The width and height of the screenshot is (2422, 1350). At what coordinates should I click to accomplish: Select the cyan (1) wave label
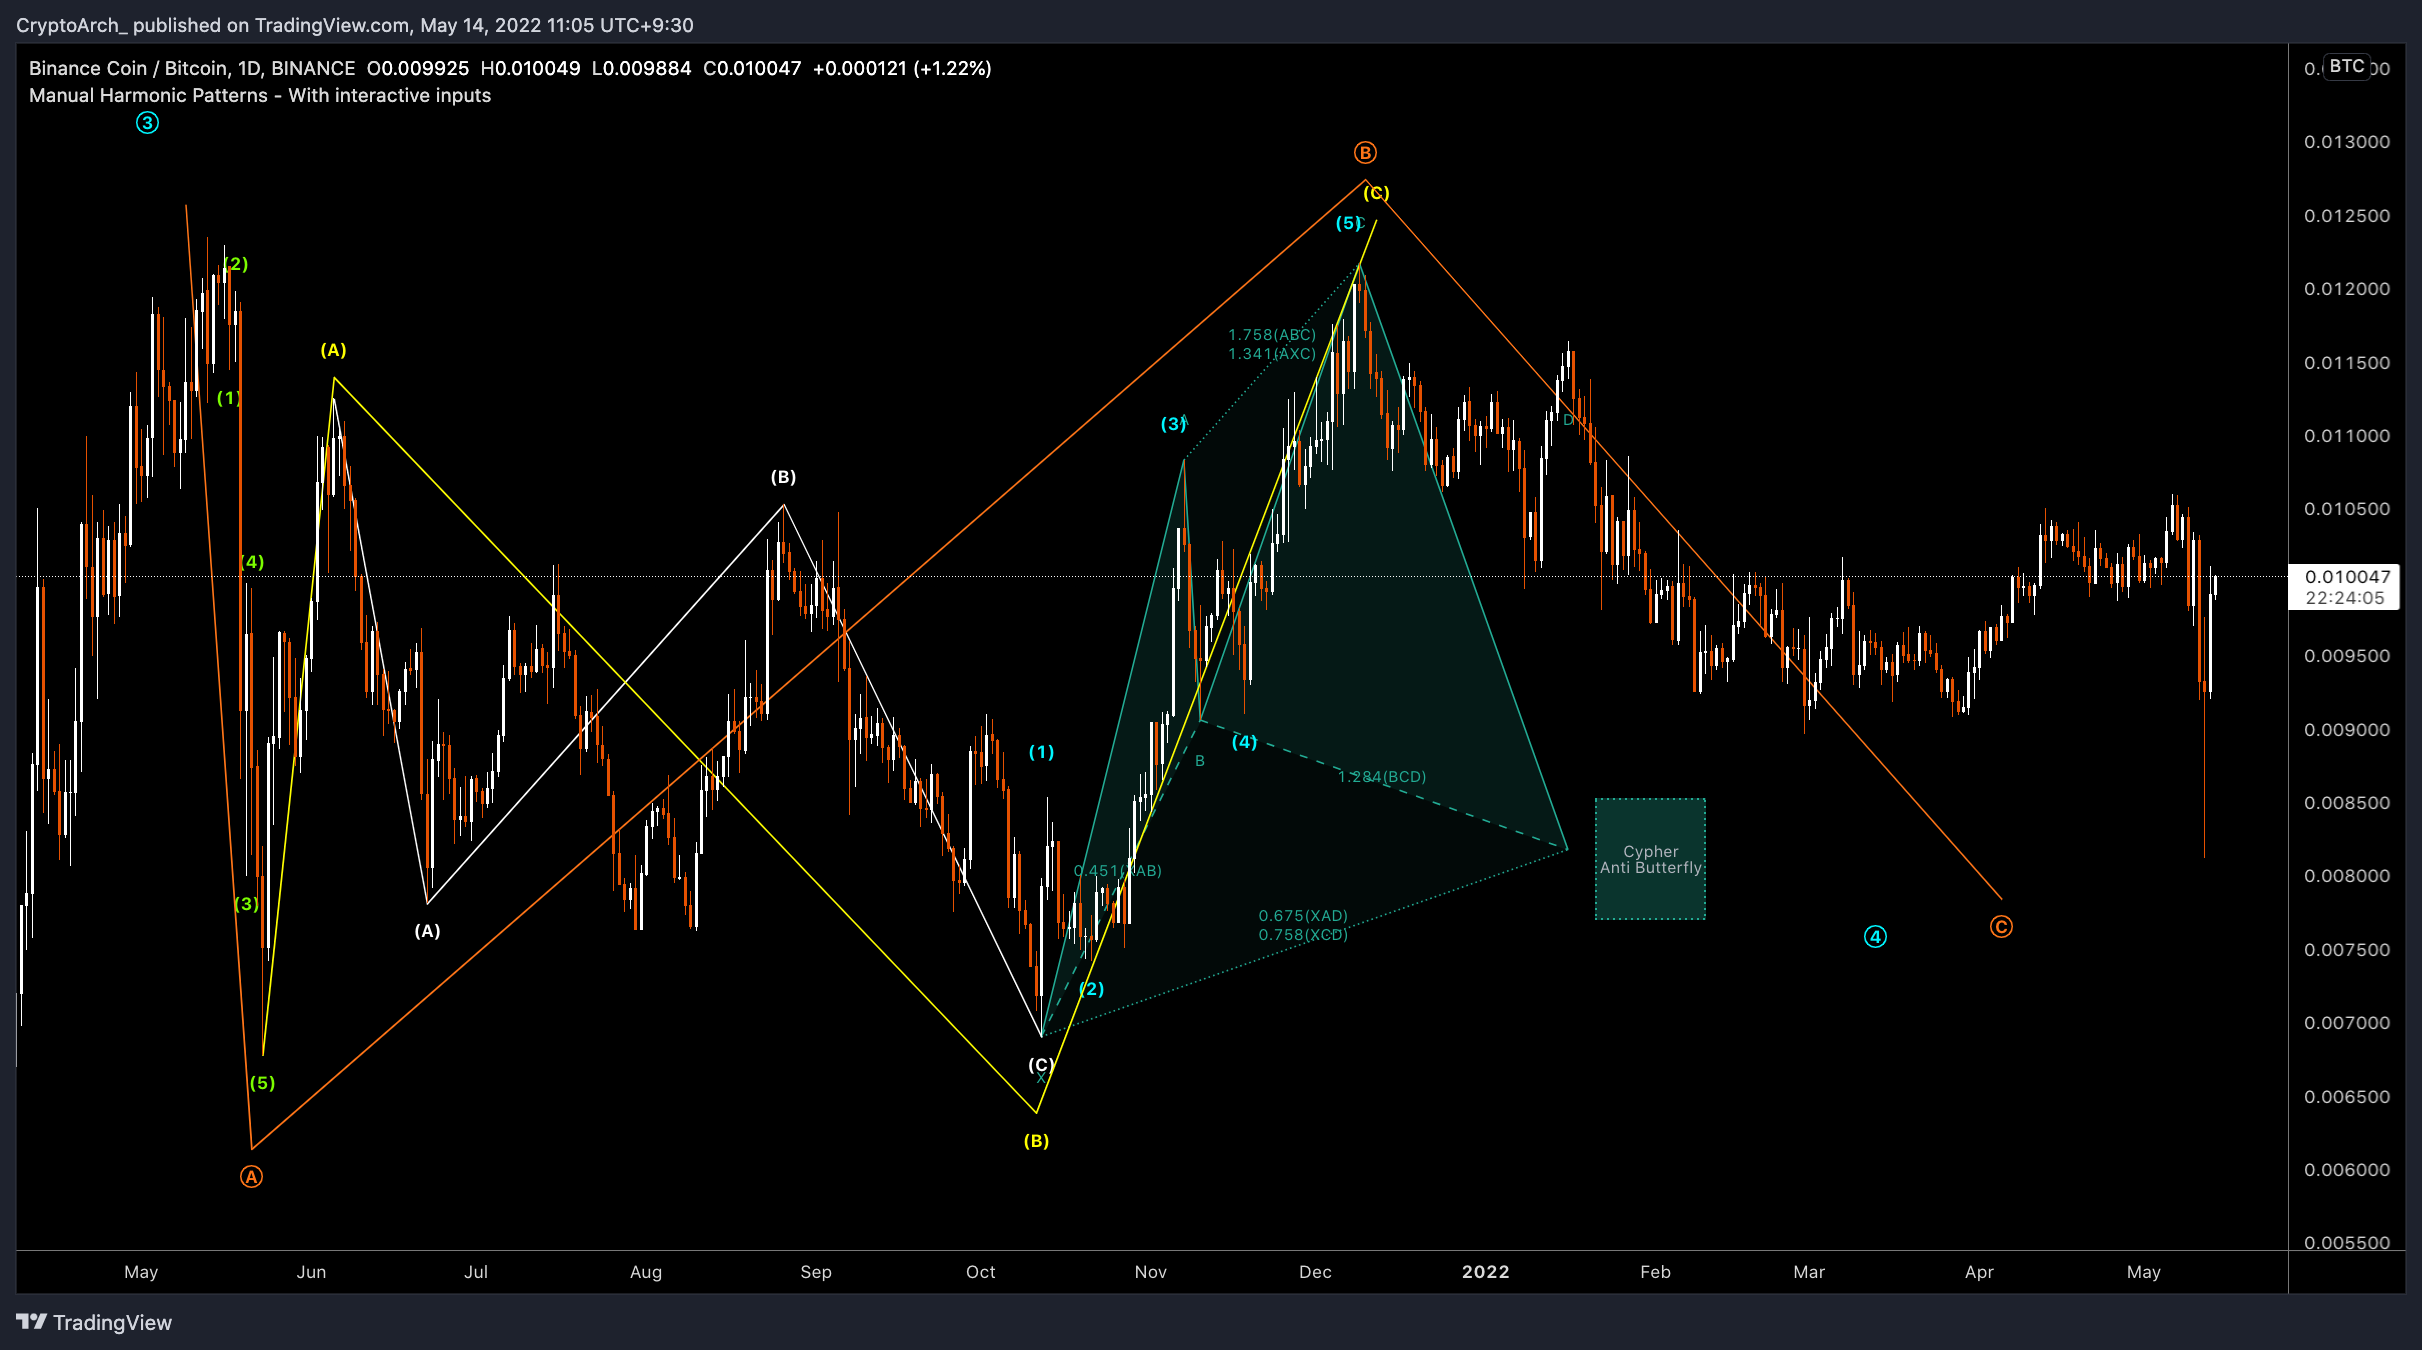tap(1041, 752)
